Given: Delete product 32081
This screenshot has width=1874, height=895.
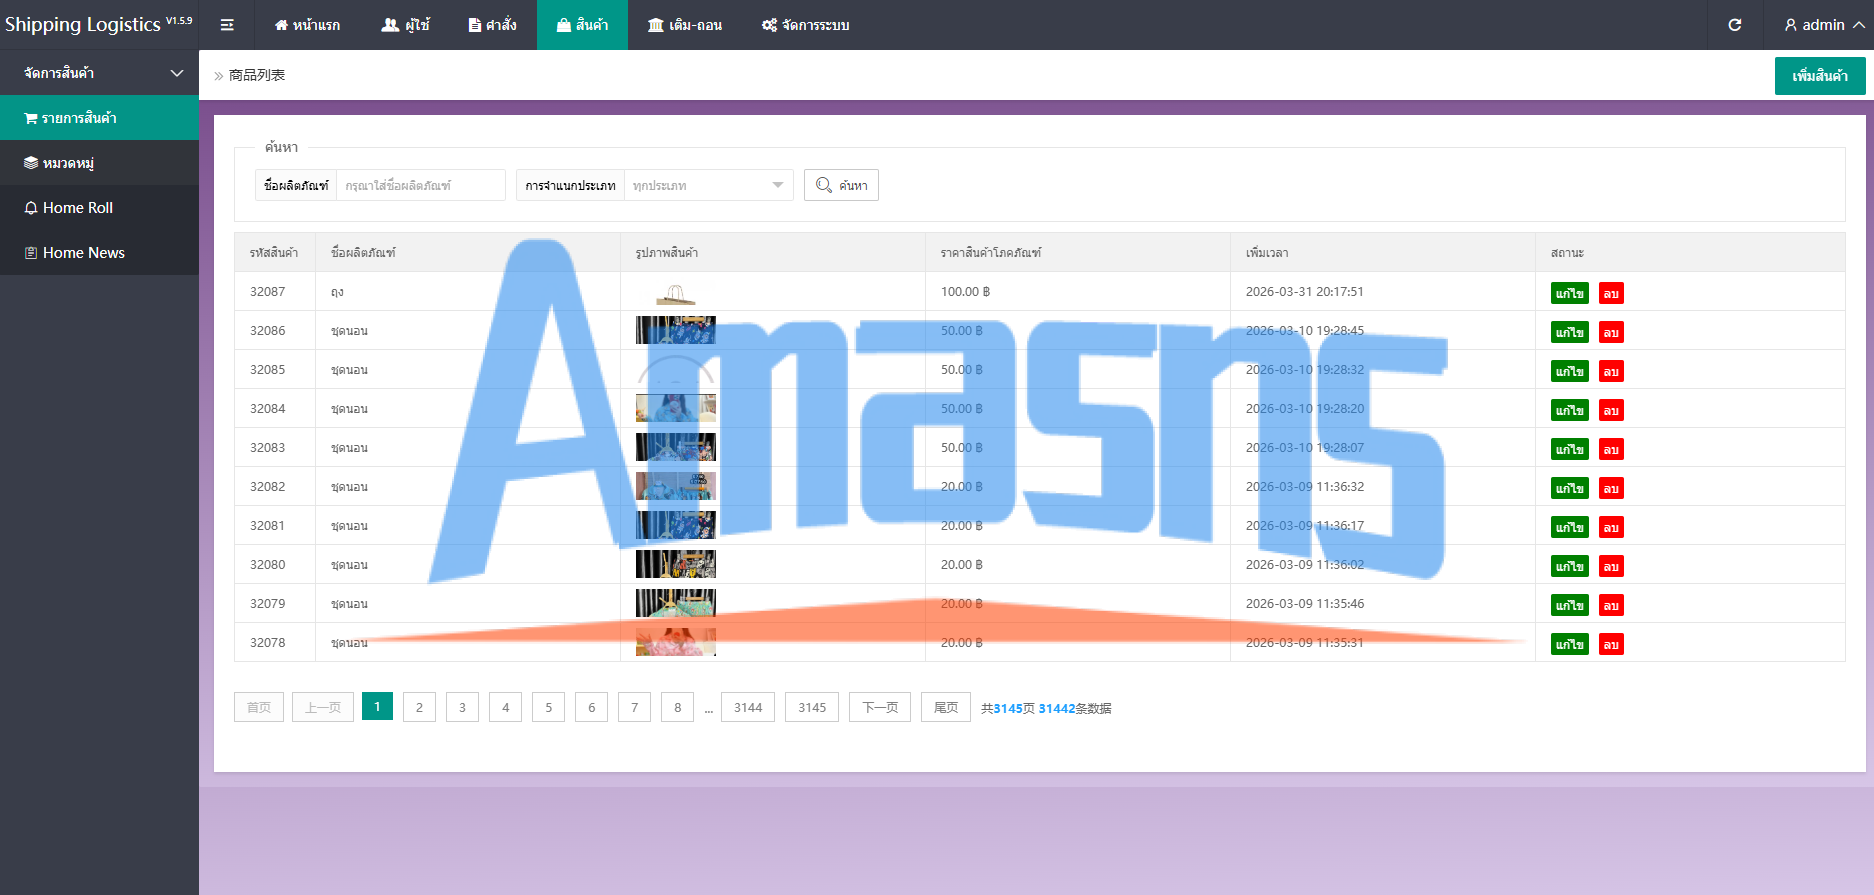Looking at the screenshot, I should tap(1611, 527).
